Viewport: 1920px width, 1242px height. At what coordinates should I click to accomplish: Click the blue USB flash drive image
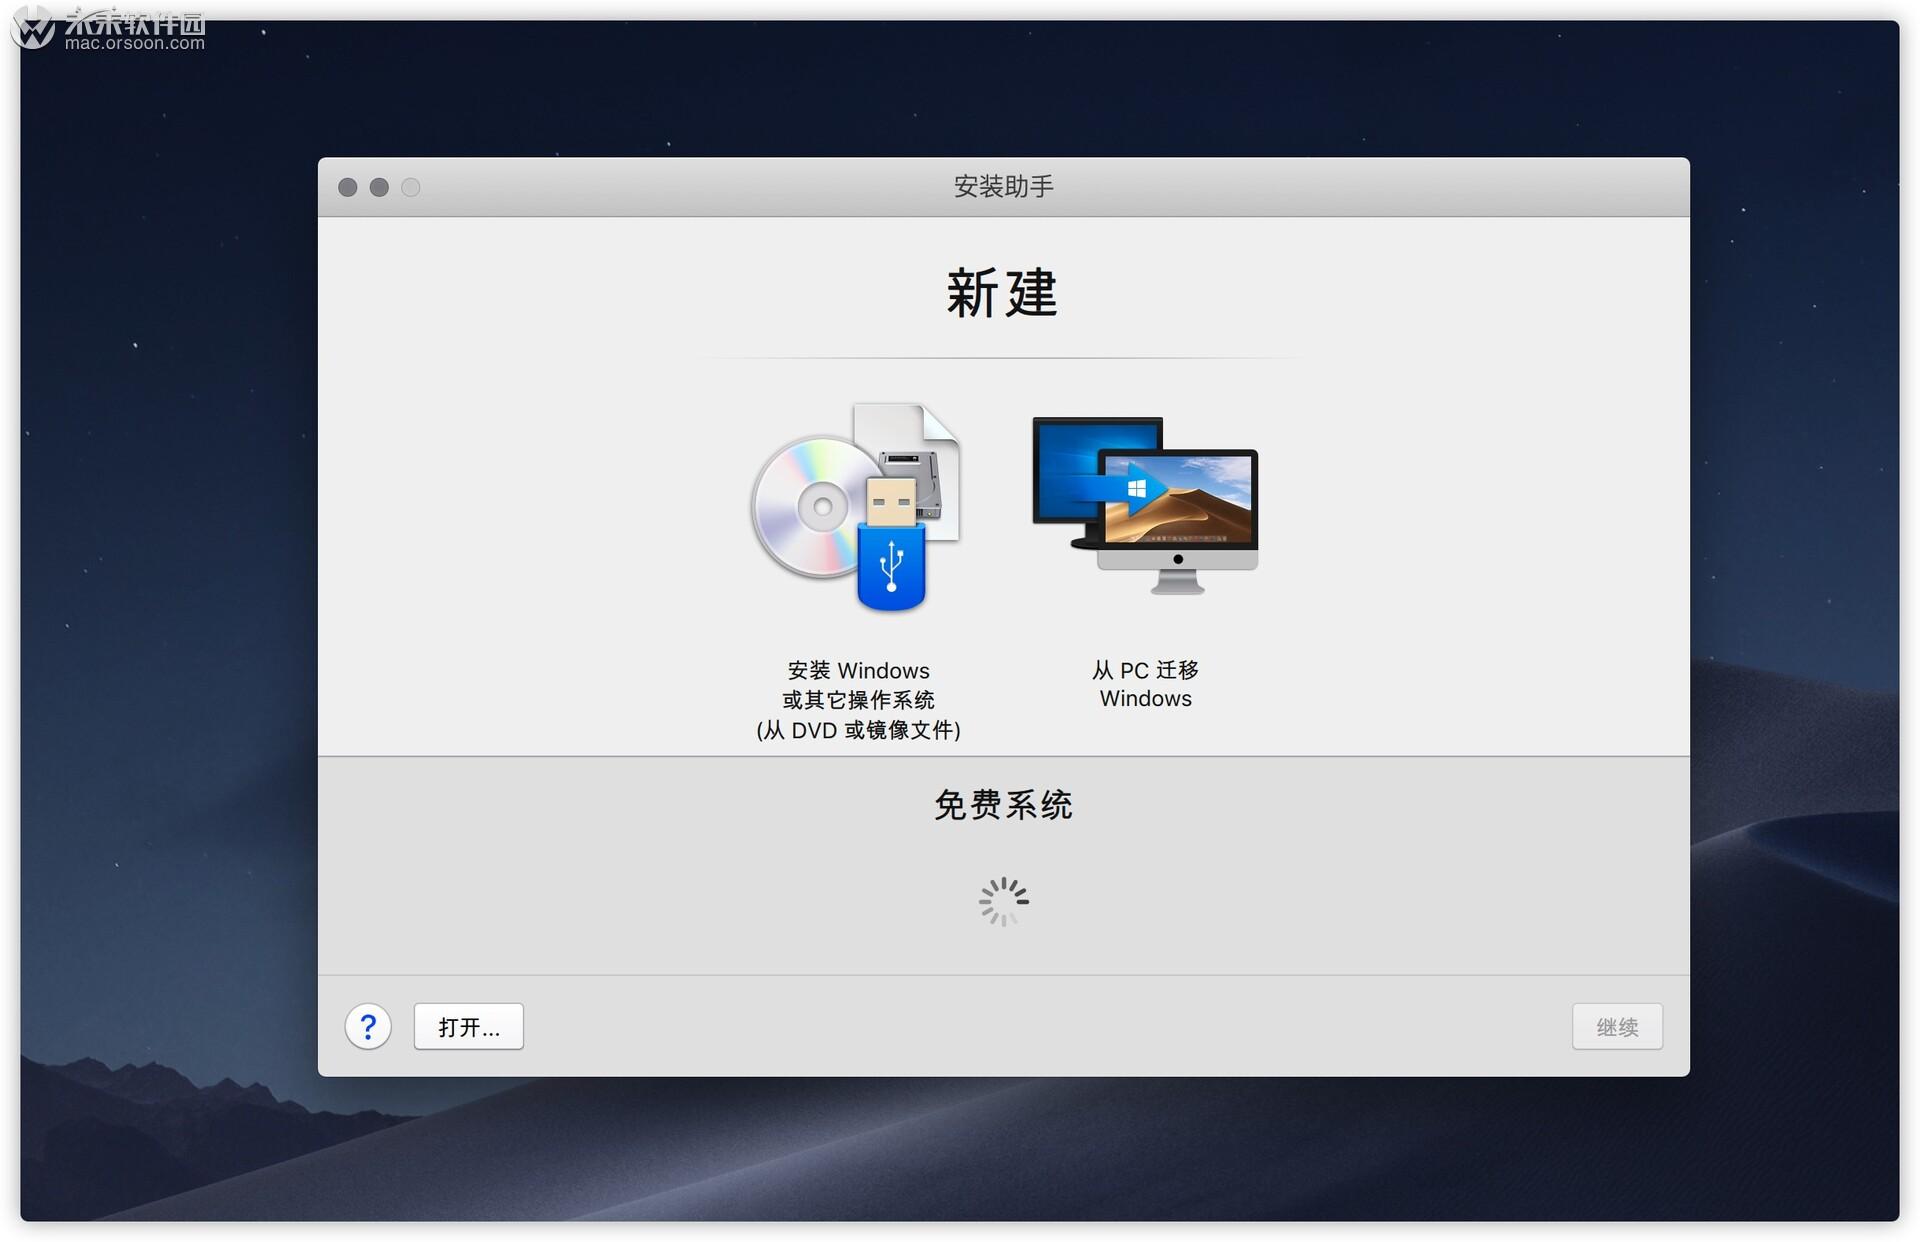pos(891,565)
